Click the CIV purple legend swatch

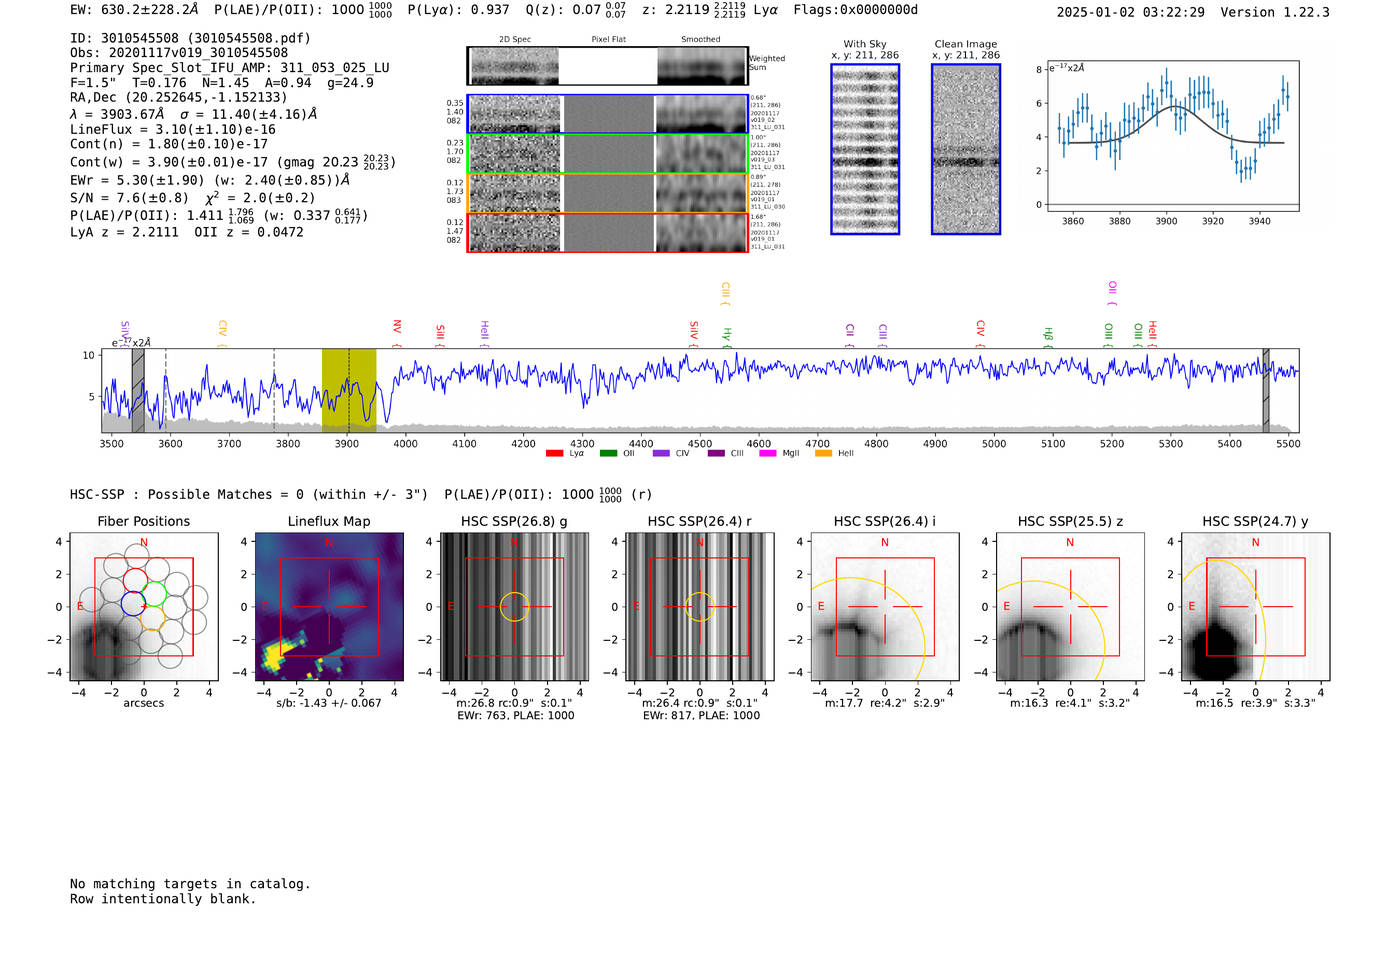coord(661,454)
